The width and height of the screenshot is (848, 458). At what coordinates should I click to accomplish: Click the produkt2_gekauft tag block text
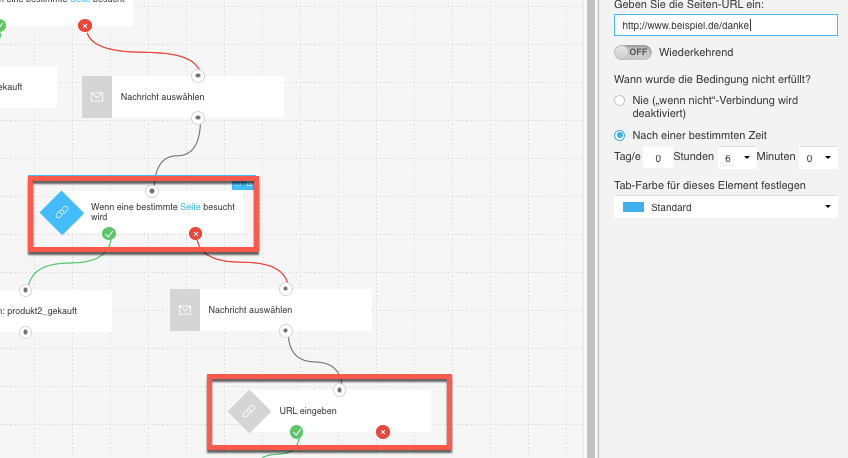tap(39, 311)
